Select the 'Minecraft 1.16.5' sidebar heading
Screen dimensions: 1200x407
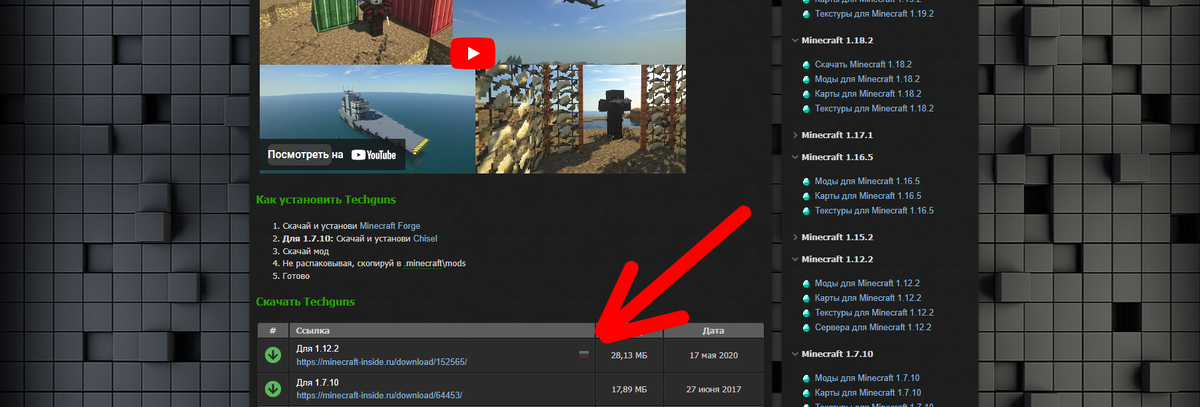click(838, 157)
